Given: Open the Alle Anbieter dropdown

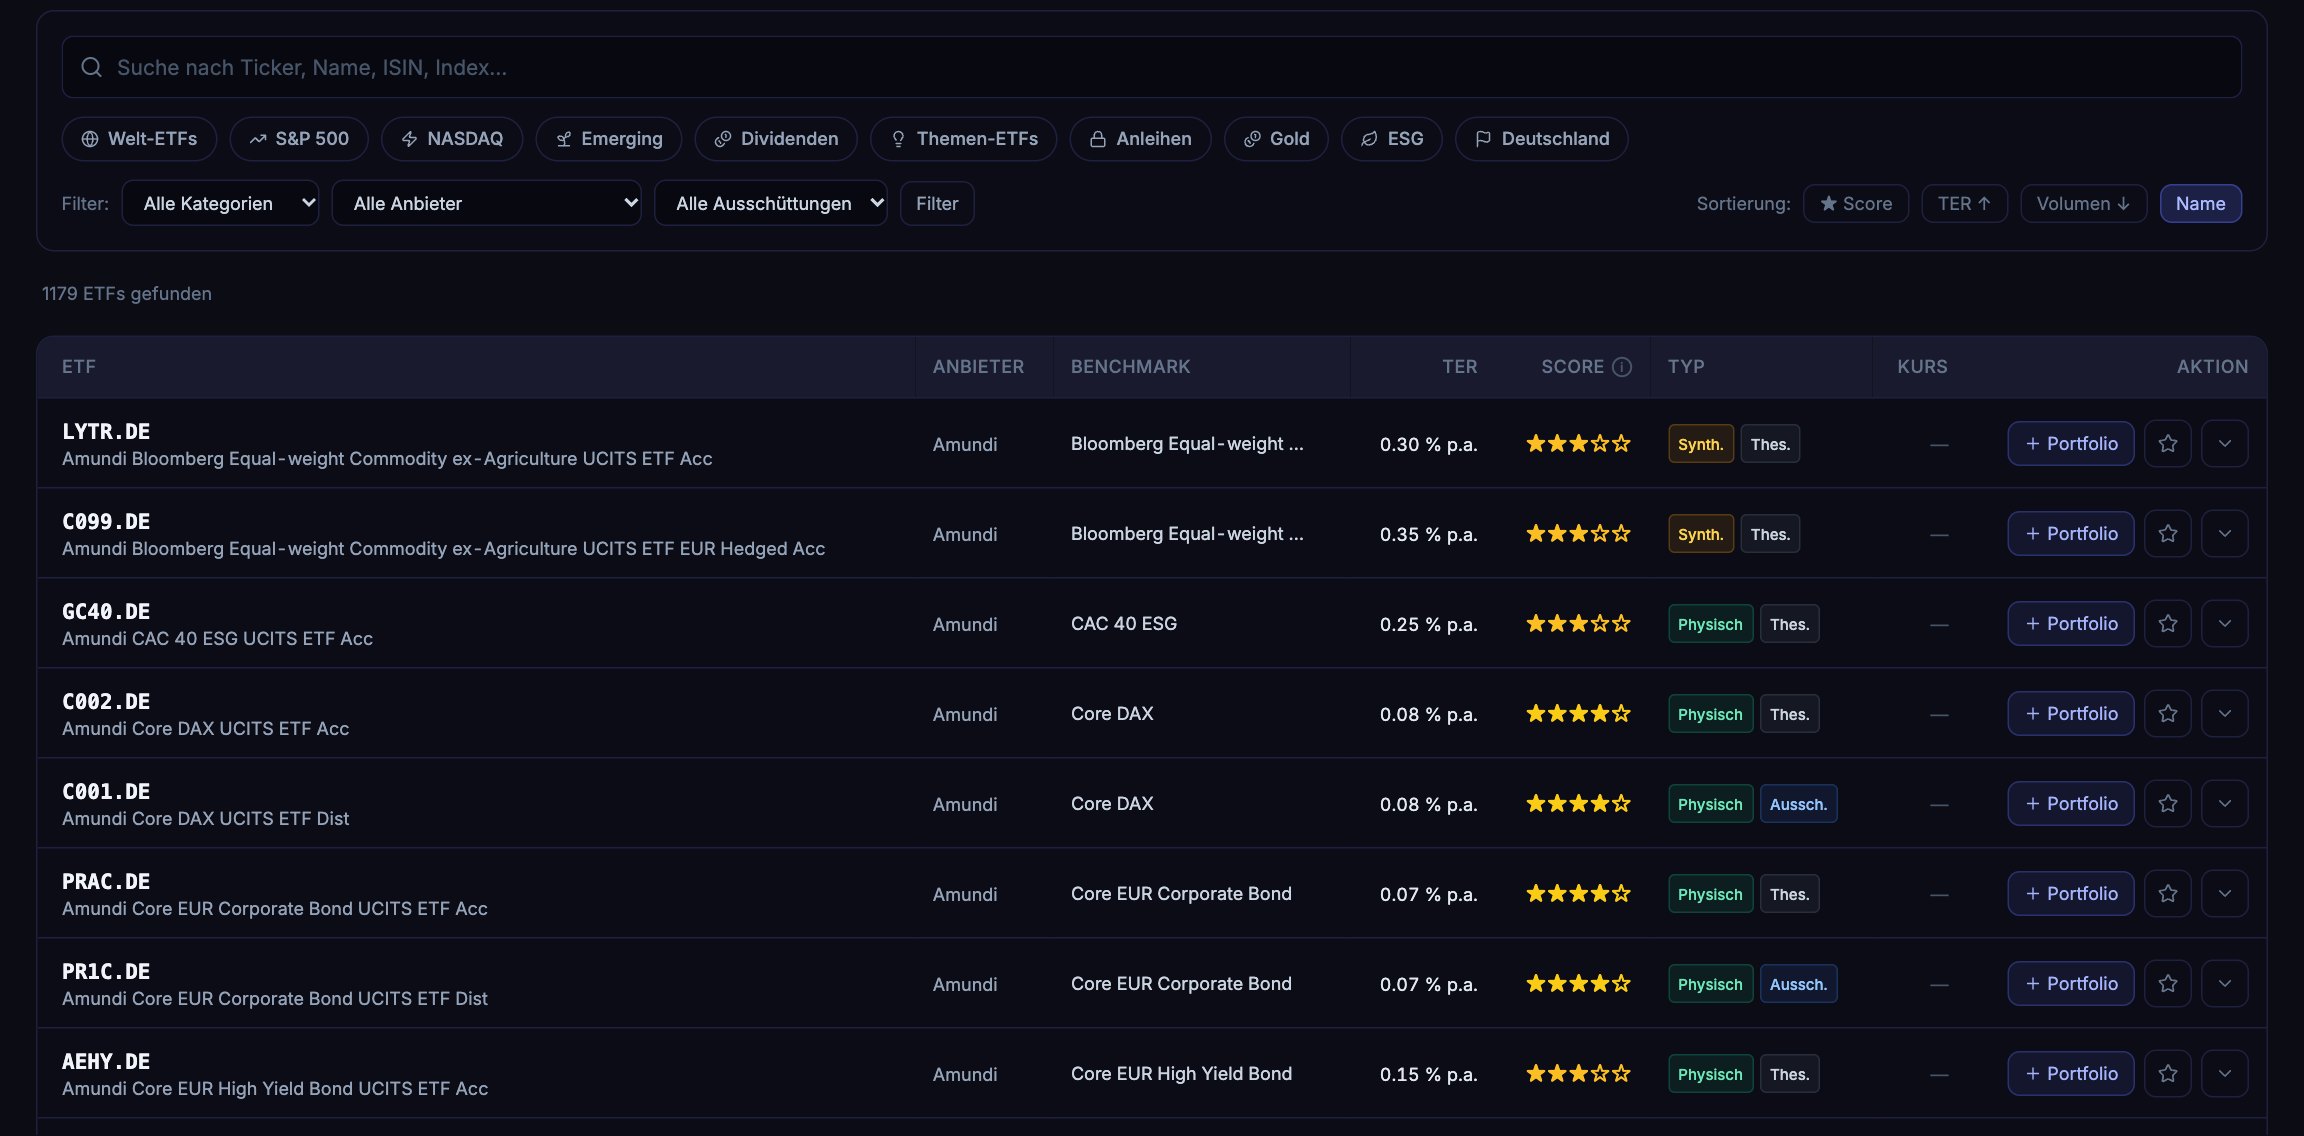Looking at the screenshot, I should pos(486,203).
